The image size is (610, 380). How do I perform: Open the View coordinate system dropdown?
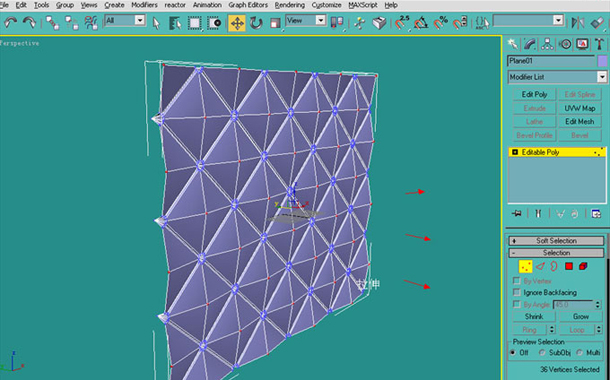(306, 20)
